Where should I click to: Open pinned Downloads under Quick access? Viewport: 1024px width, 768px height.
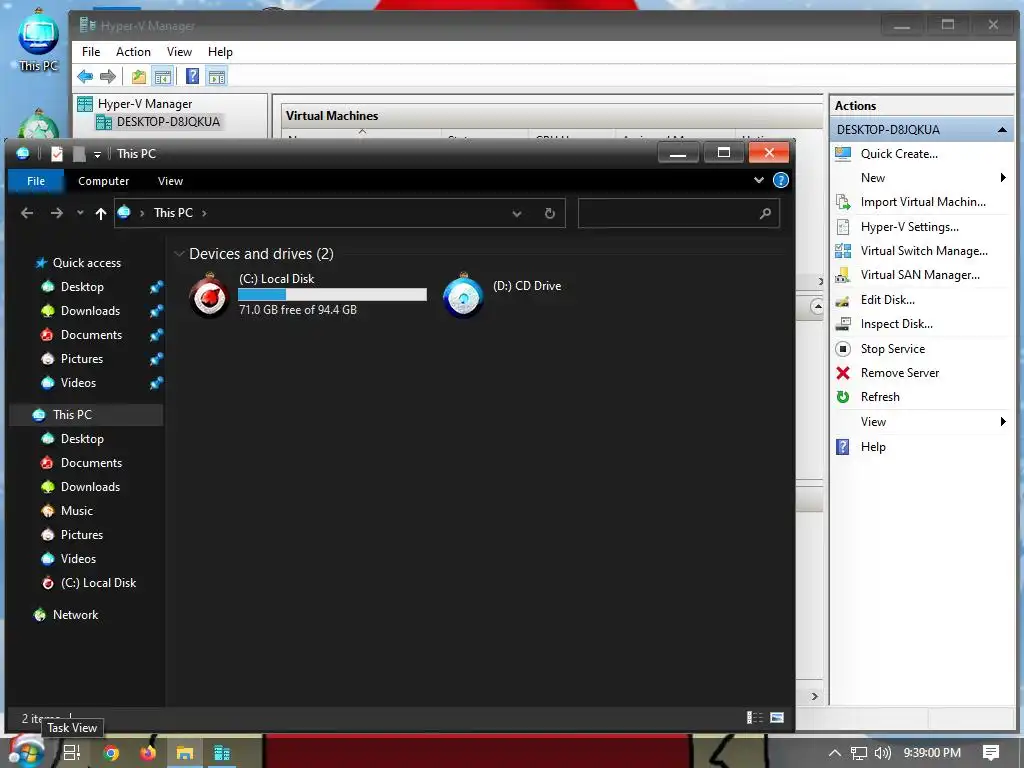[90, 311]
